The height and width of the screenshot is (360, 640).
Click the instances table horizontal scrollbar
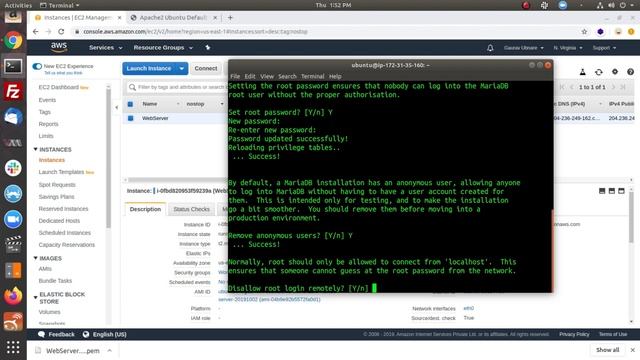click(x=178, y=180)
